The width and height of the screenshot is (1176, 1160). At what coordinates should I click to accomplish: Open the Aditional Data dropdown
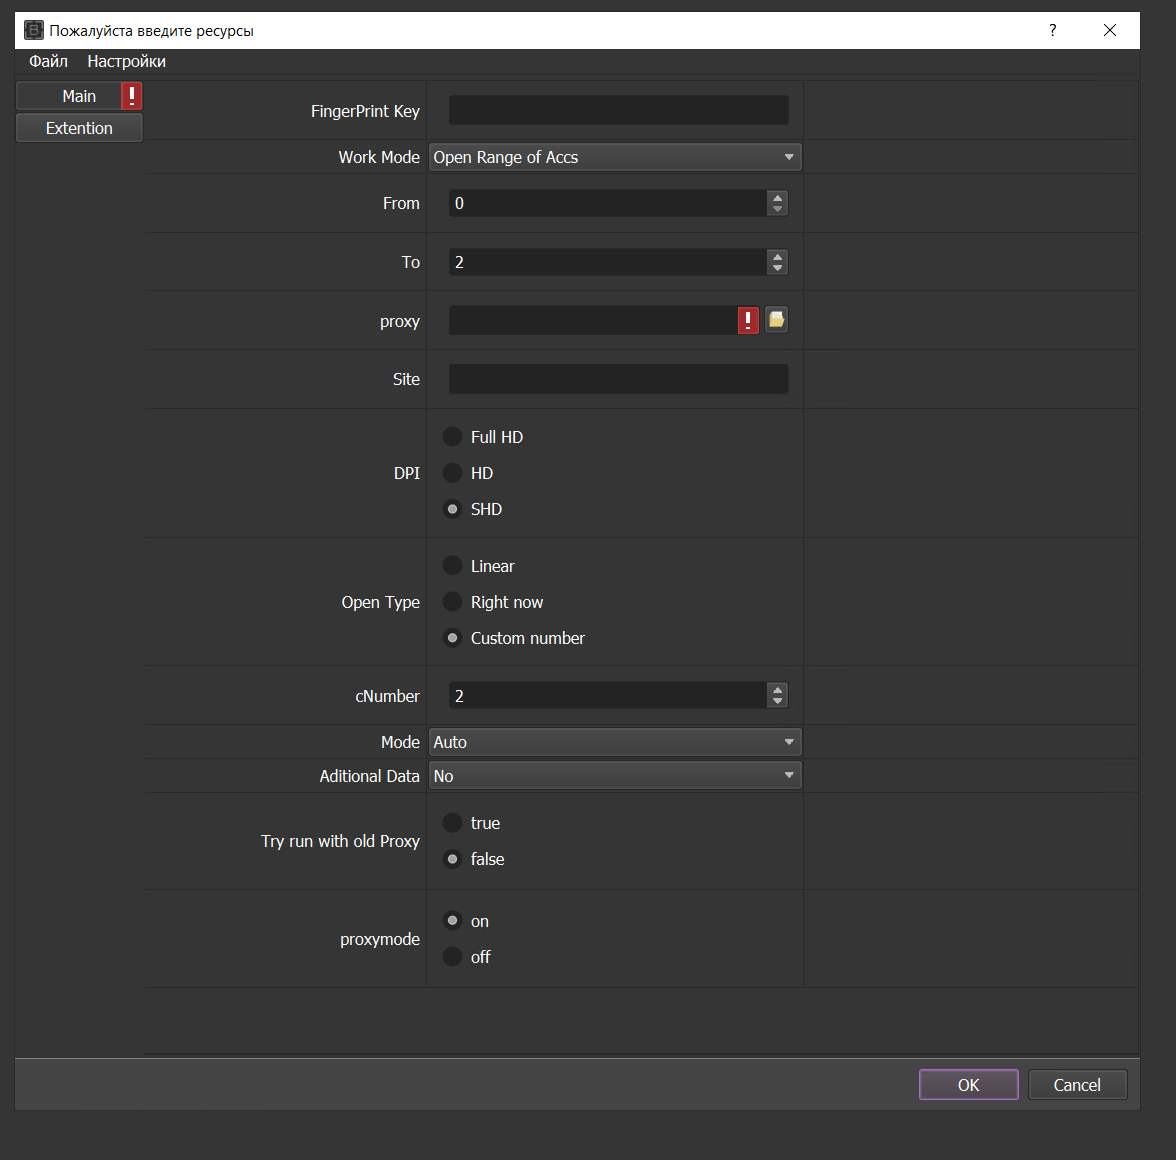pos(615,775)
